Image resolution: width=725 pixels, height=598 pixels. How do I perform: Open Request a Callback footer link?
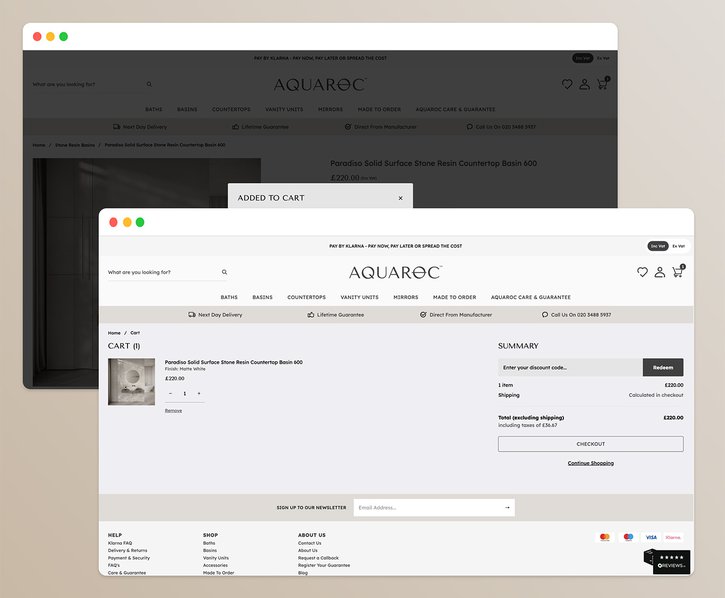[x=319, y=558]
